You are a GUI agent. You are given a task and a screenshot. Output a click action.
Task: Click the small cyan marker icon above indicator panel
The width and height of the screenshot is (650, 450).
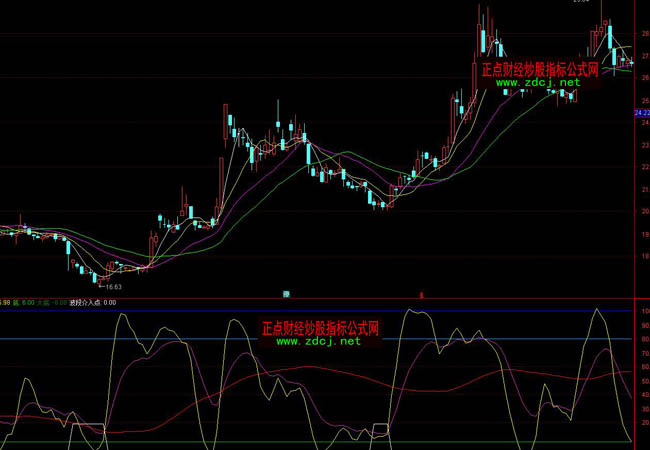point(286,294)
